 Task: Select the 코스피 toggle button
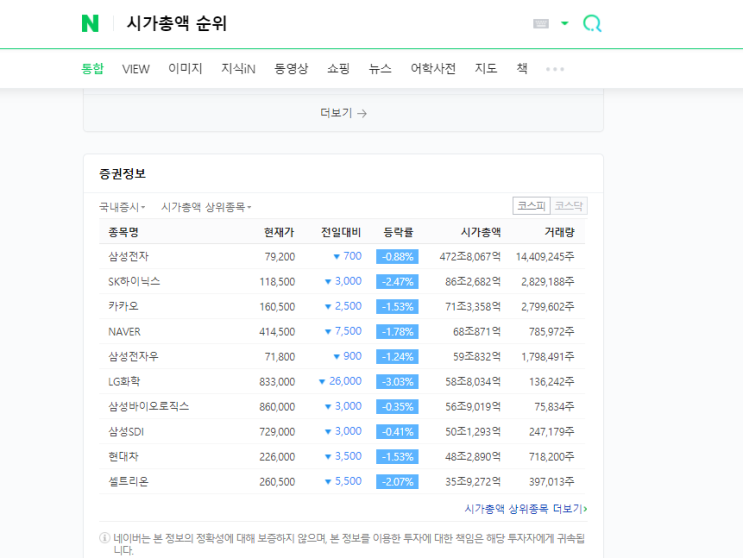tap(531, 206)
